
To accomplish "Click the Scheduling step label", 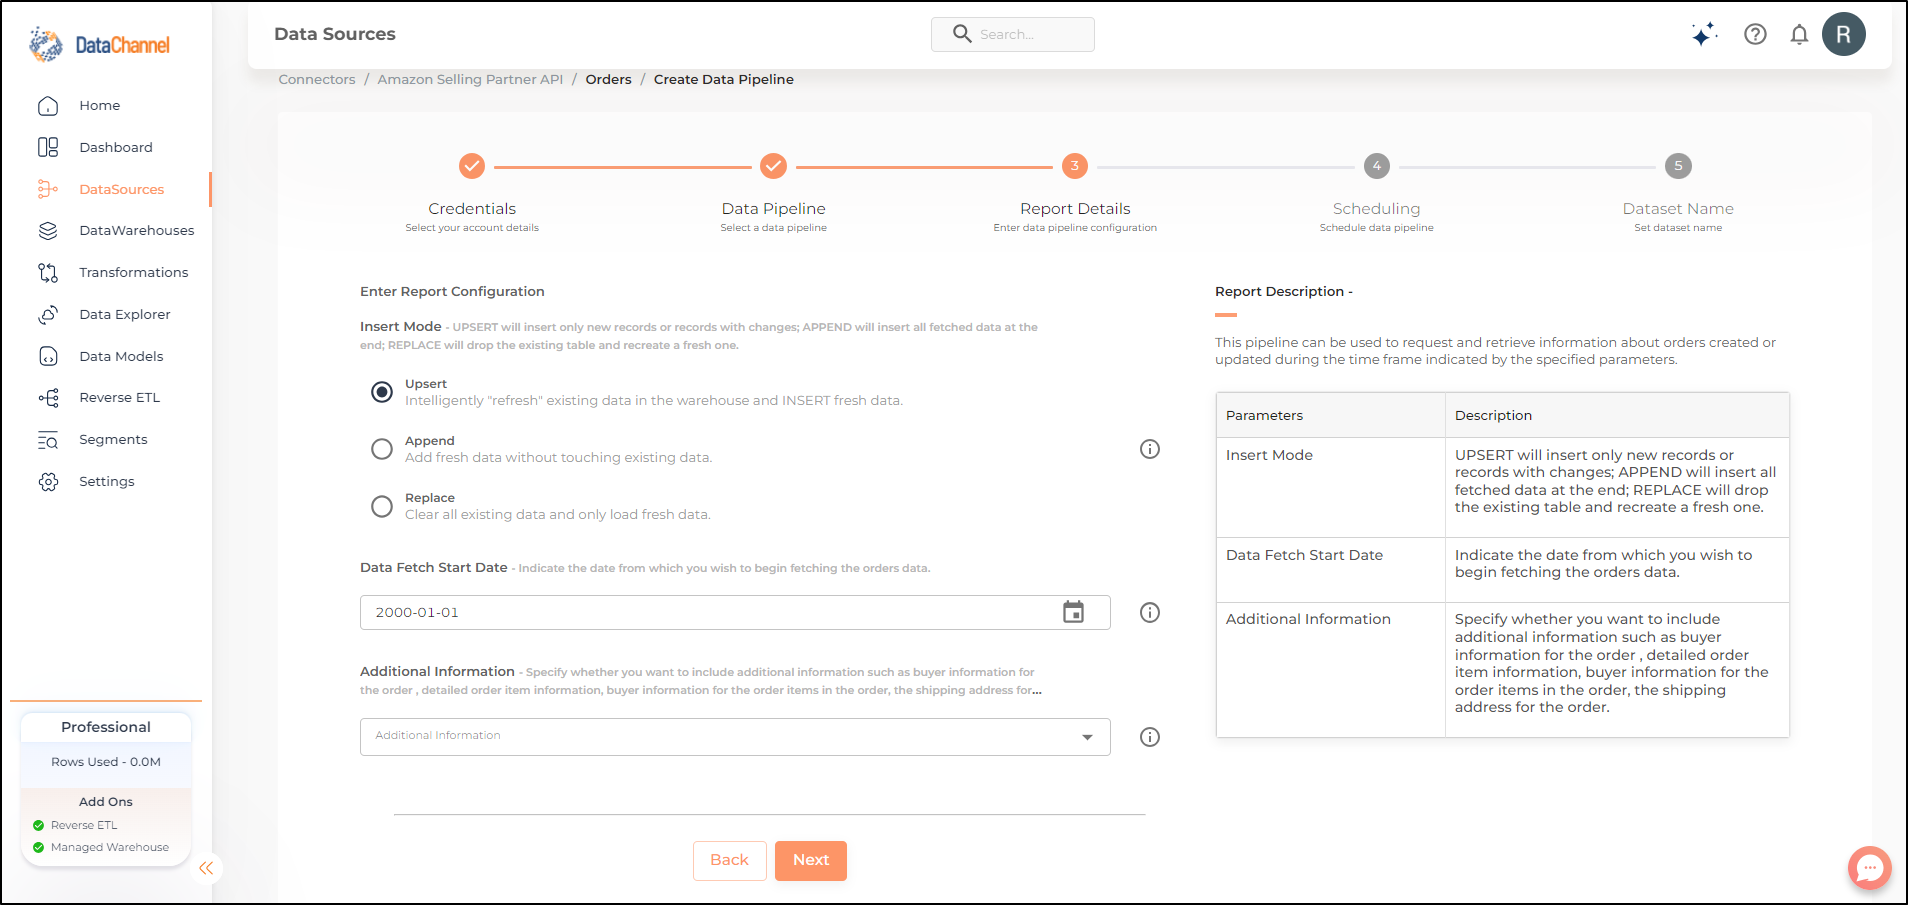I will pos(1377,208).
